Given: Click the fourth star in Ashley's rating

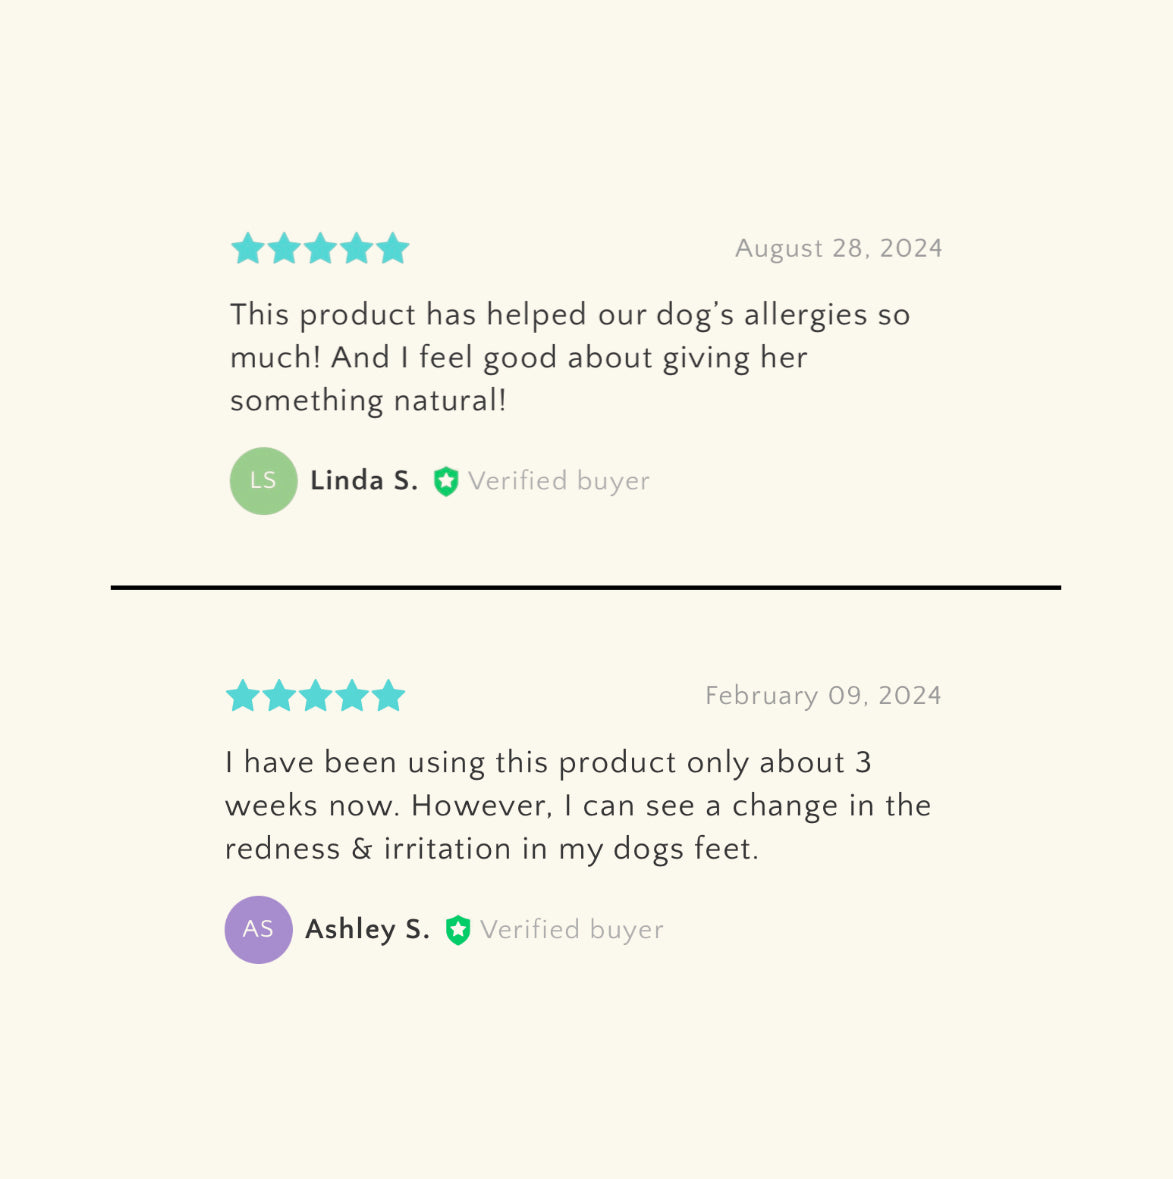Looking at the screenshot, I should click(352, 696).
